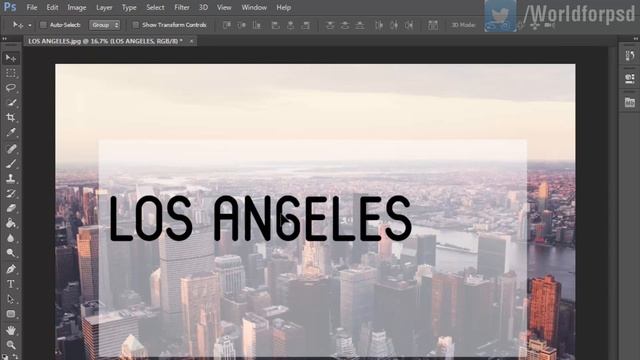Image resolution: width=640 pixels, height=360 pixels.
Task: Select the Path Selection tool
Action: click(x=11, y=299)
